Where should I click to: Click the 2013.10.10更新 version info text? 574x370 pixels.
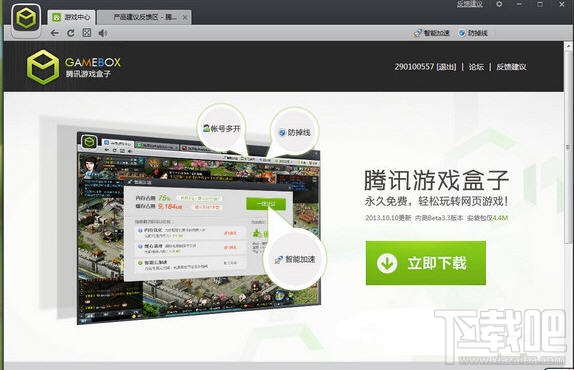pyautogui.click(x=436, y=218)
